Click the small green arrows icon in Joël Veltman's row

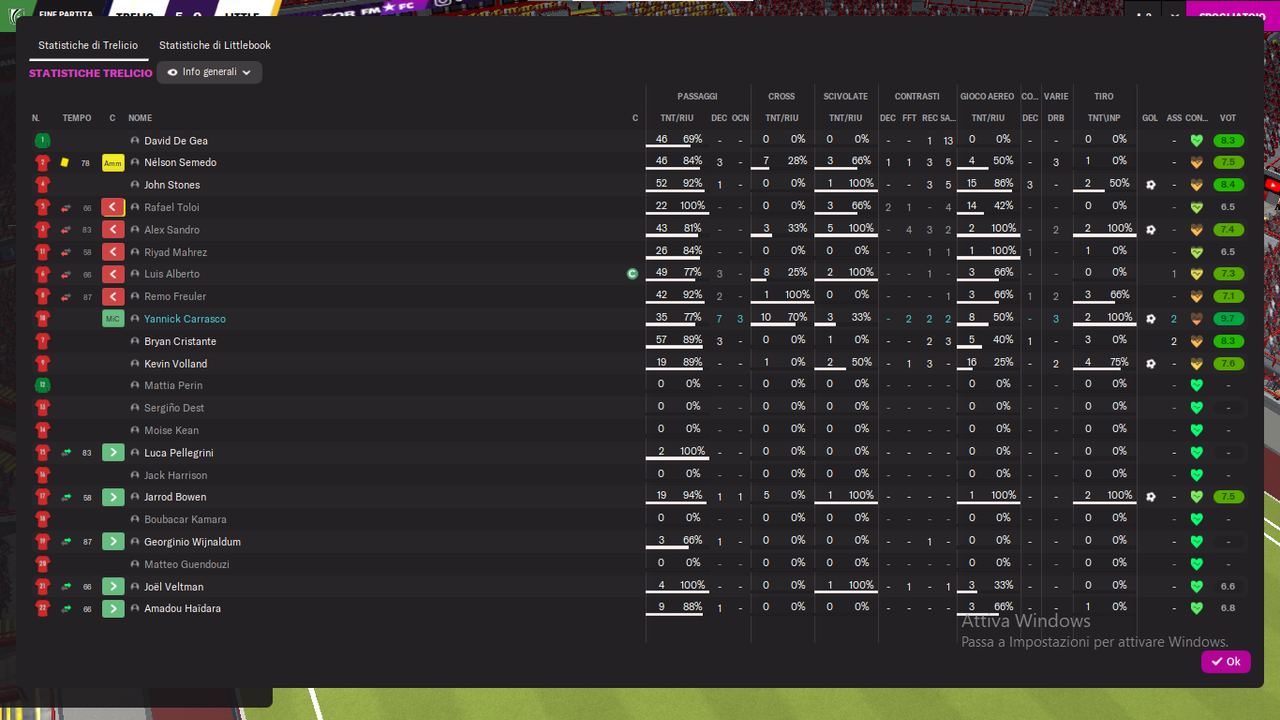pyautogui.click(x=66, y=587)
